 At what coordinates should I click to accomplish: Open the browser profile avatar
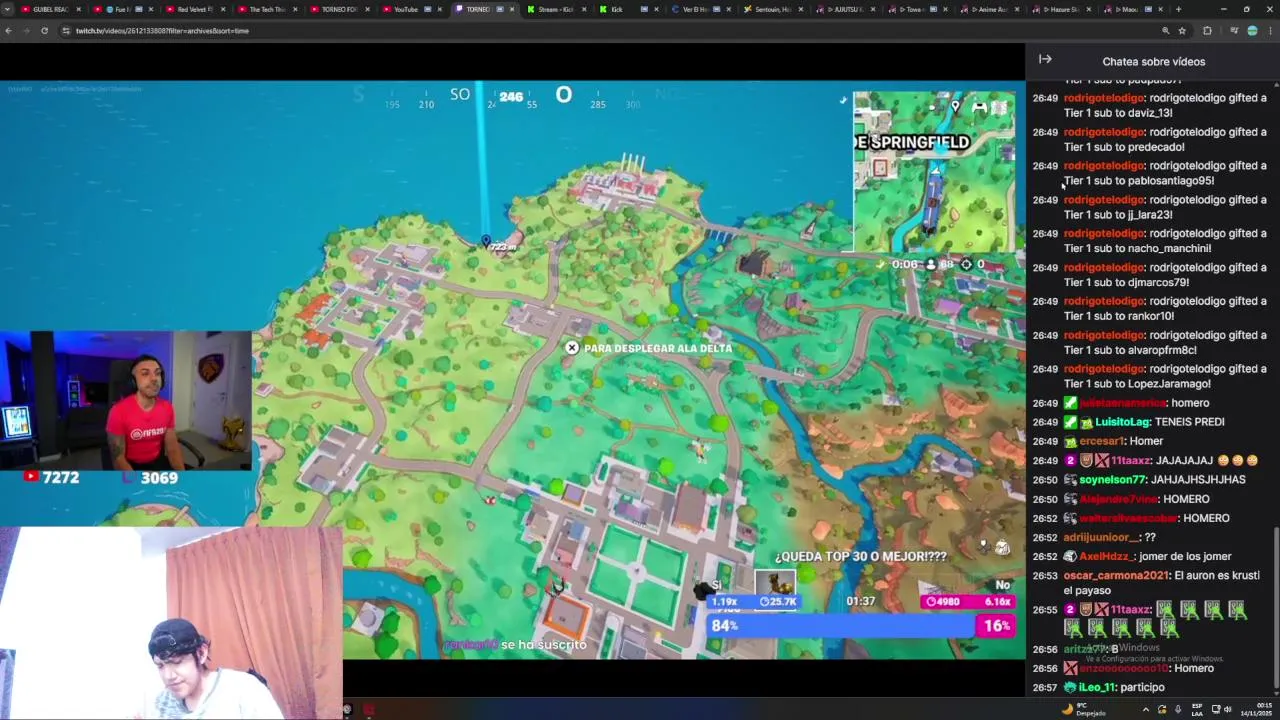point(1252,31)
